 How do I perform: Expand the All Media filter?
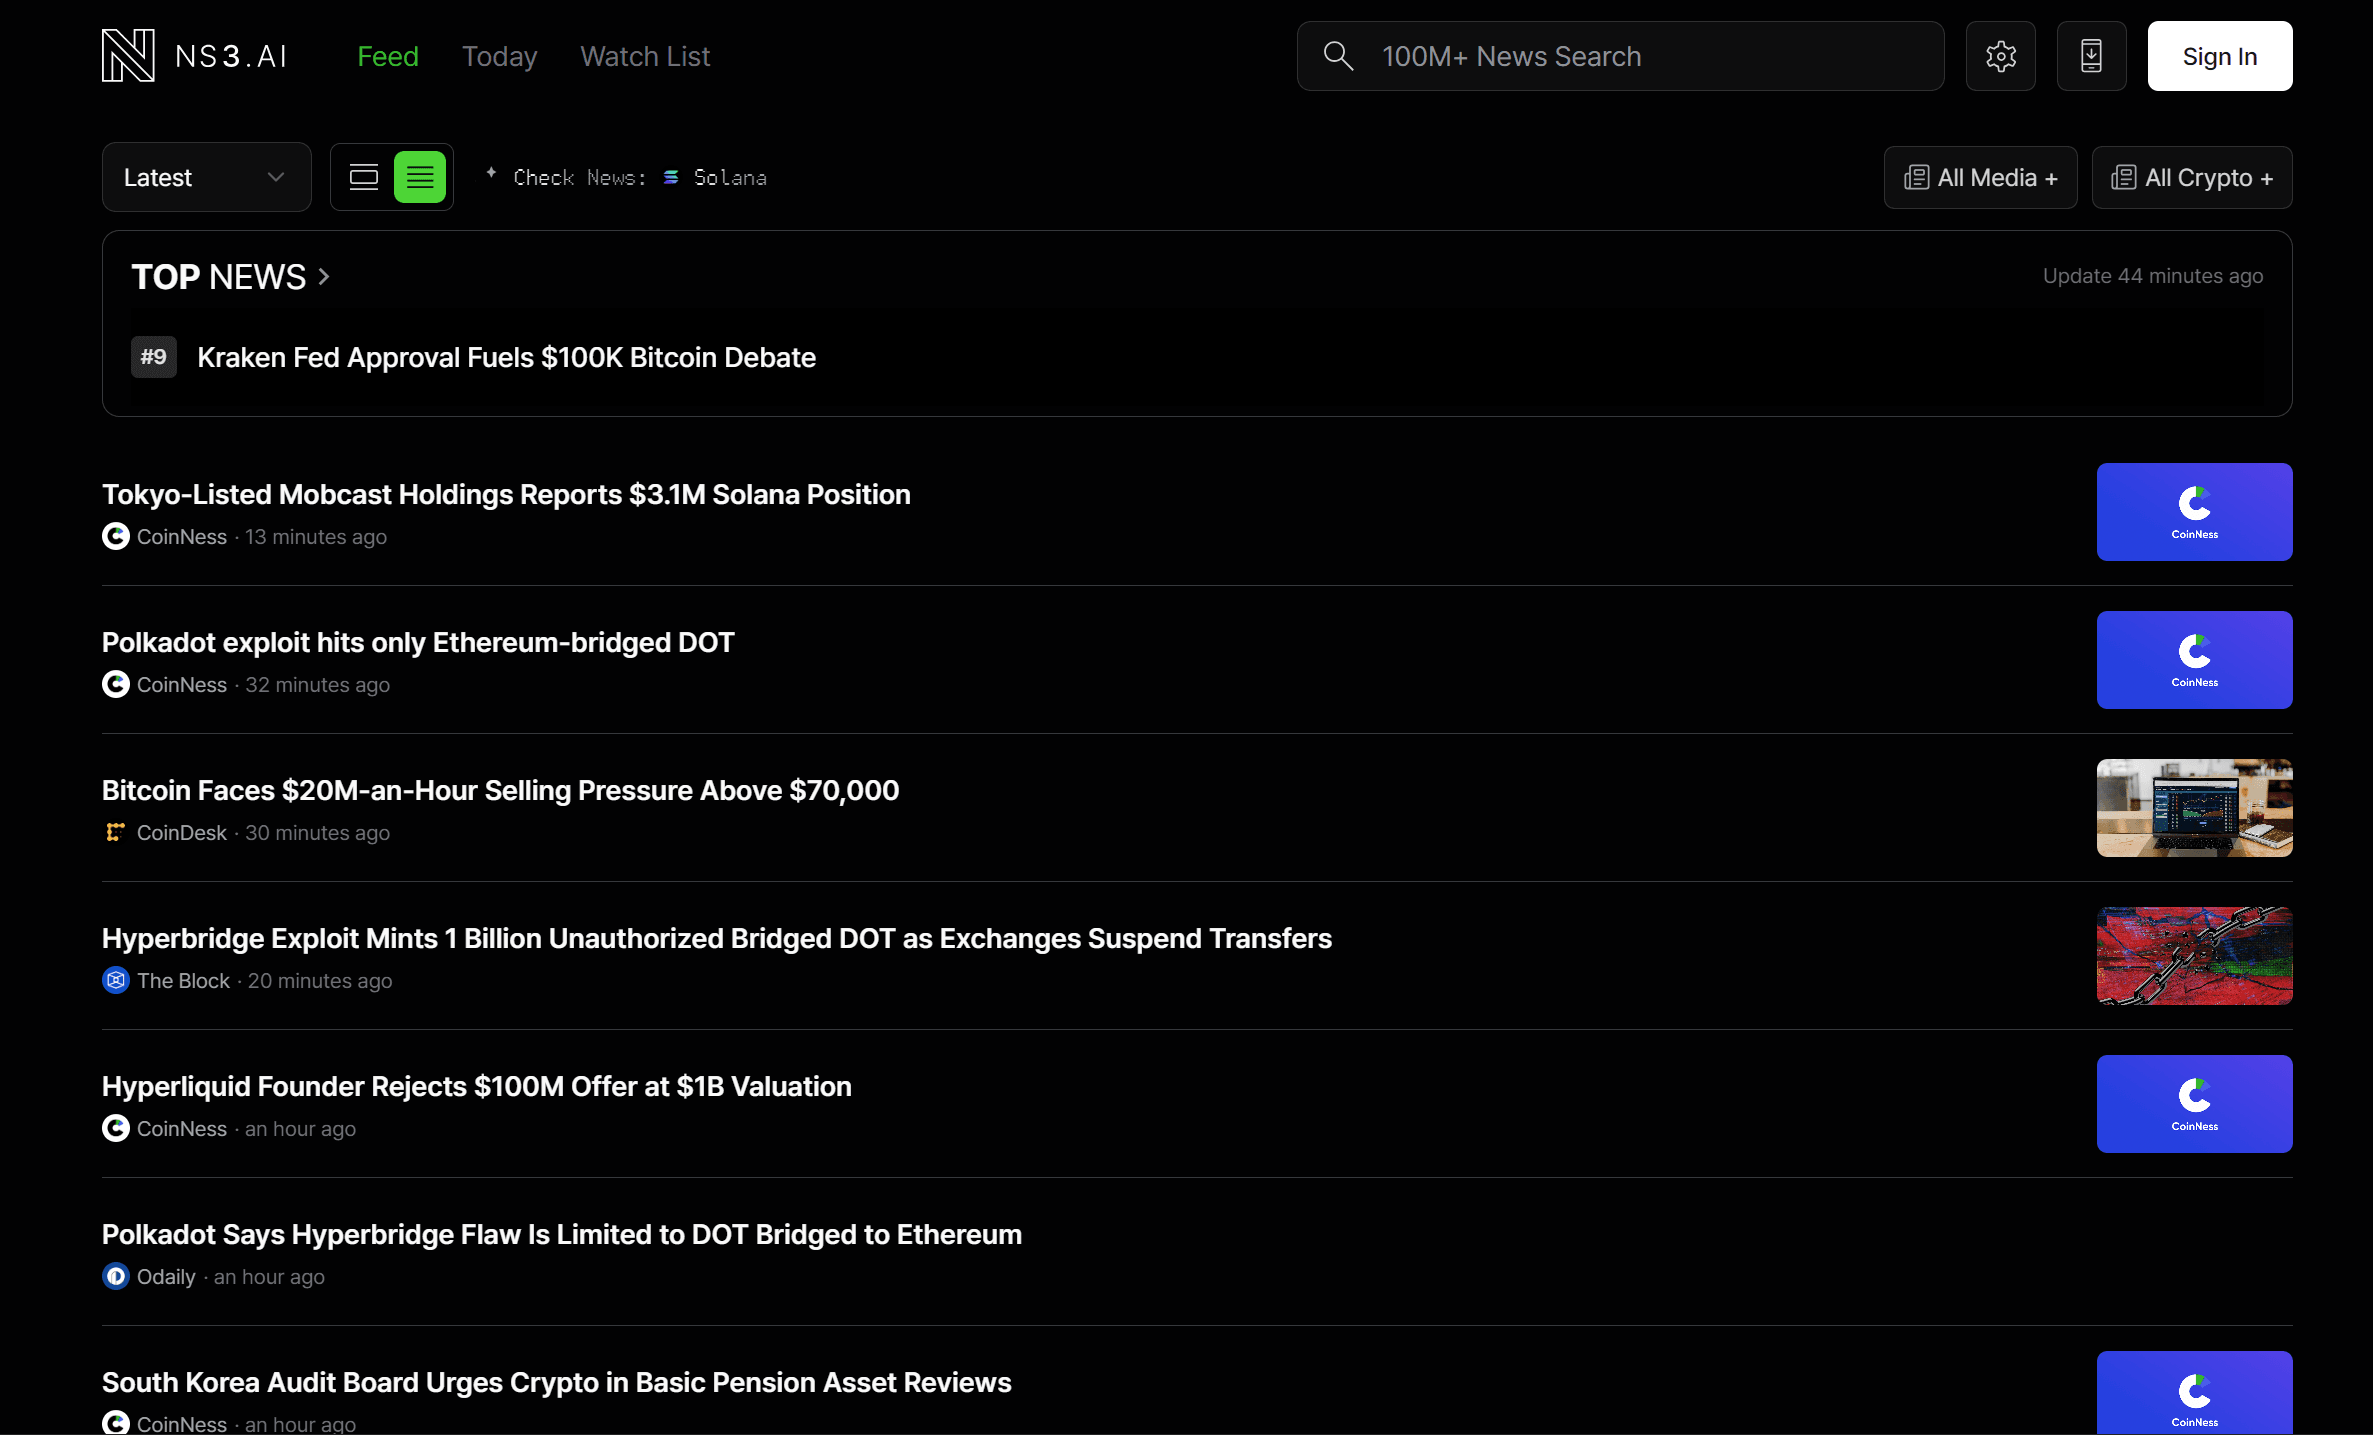click(1980, 177)
